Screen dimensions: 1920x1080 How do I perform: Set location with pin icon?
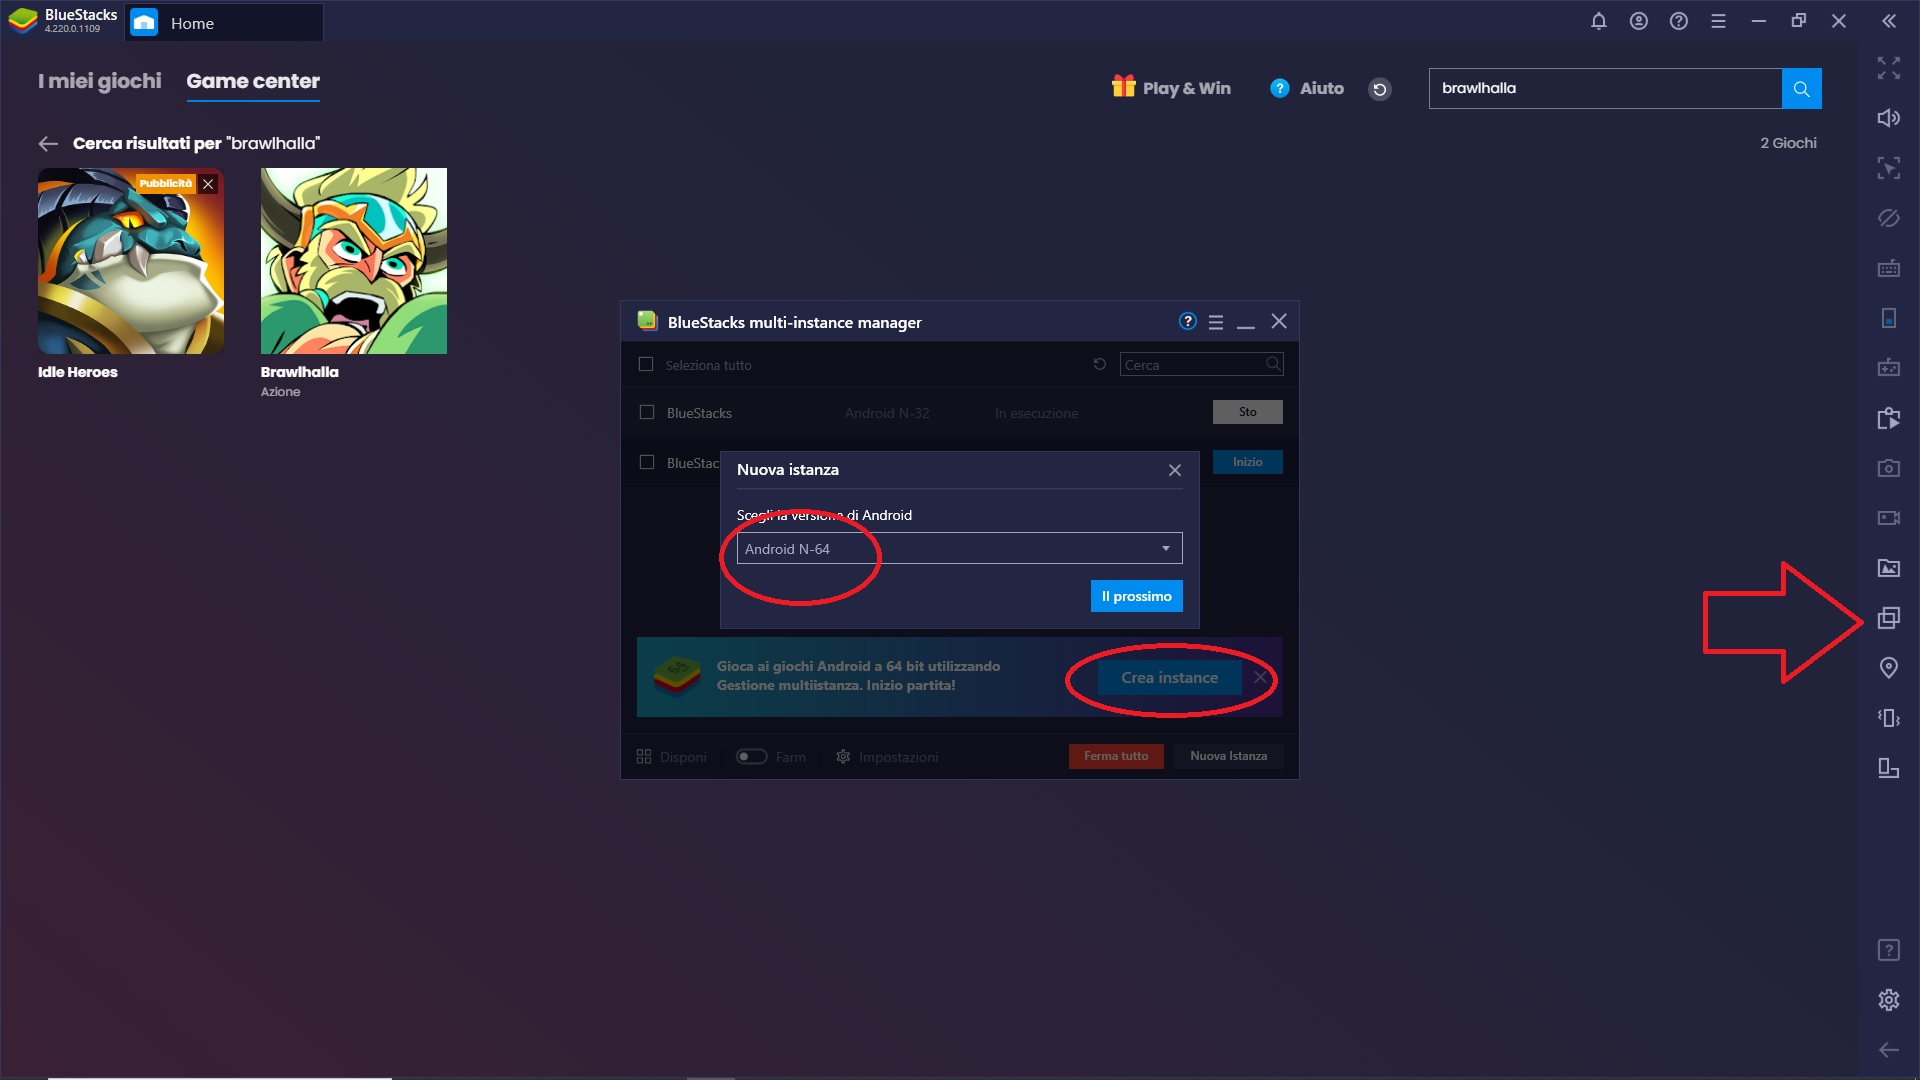click(x=1888, y=668)
